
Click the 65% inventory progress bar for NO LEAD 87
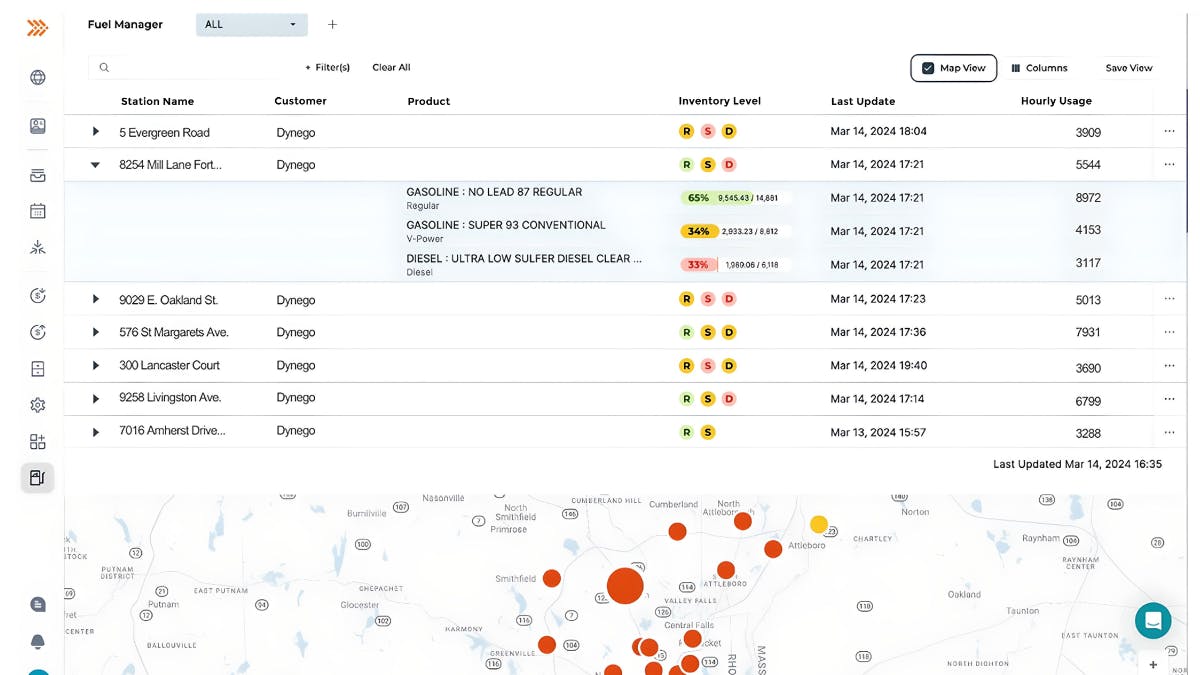[699, 198]
